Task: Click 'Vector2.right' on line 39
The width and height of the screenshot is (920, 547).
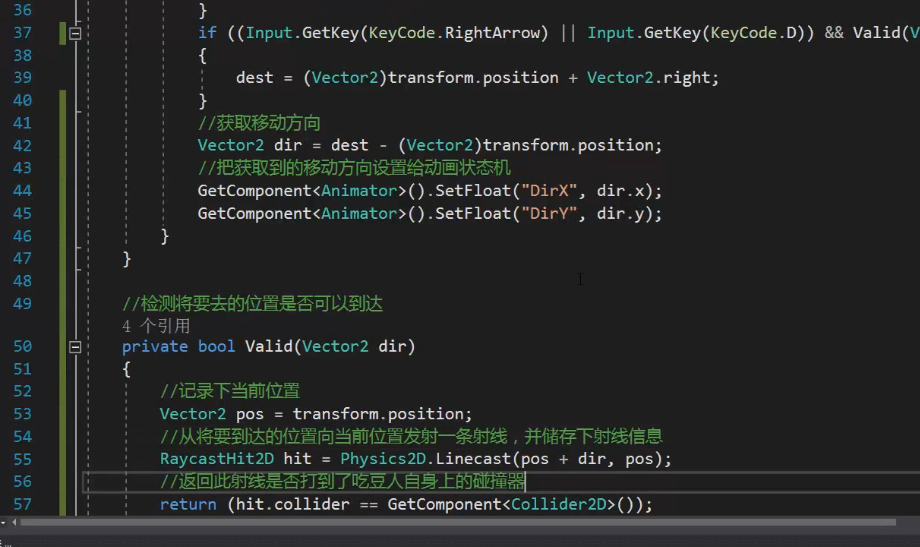Action: coord(648,77)
